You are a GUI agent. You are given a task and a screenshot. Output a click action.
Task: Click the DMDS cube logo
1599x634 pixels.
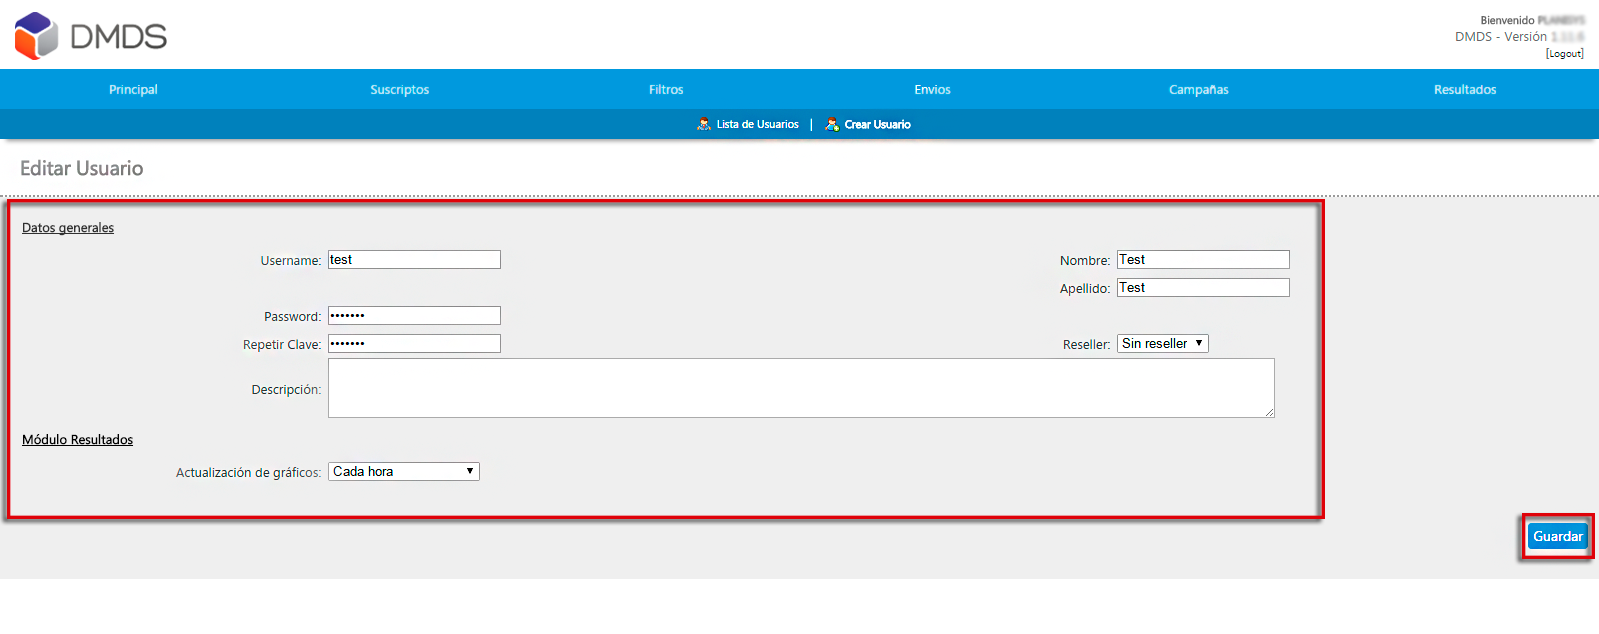tap(36, 36)
